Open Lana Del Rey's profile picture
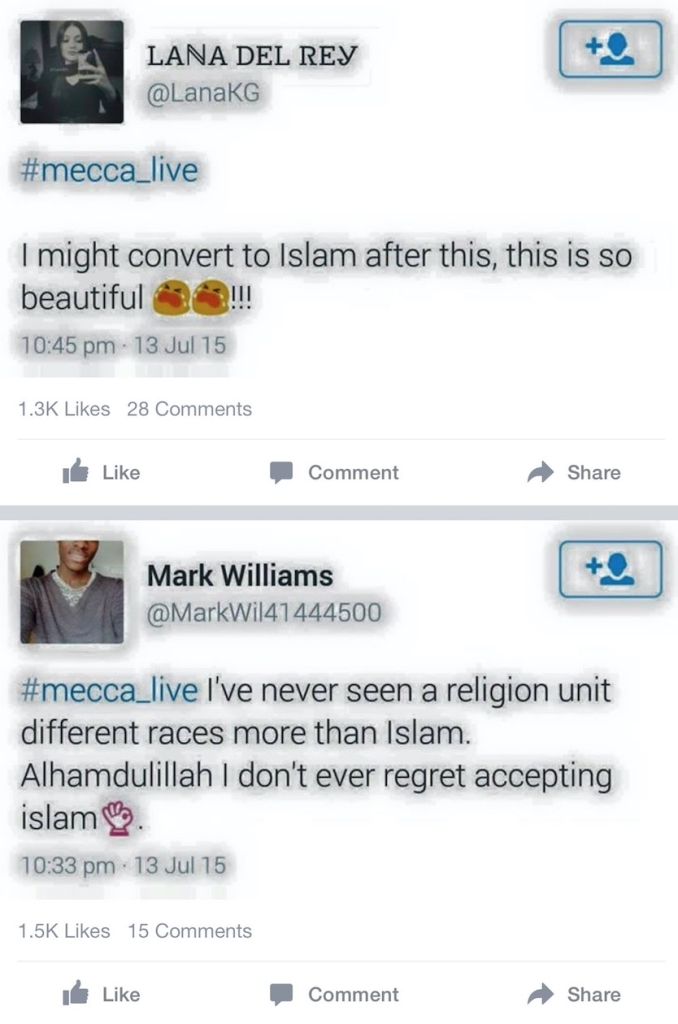This screenshot has height=1024, width=678. point(72,72)
